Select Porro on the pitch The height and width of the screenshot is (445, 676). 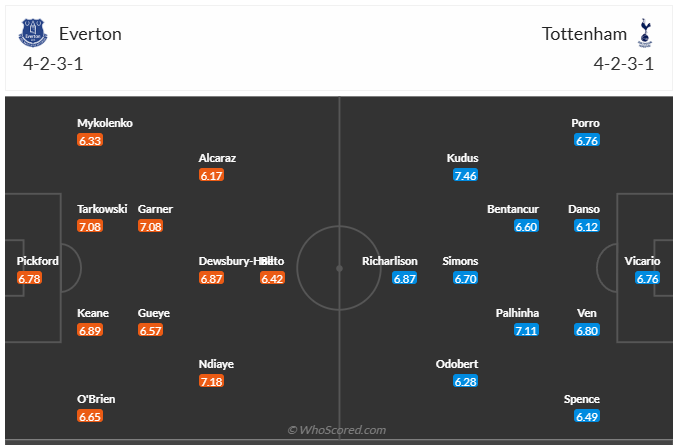[x=586, y=123]
